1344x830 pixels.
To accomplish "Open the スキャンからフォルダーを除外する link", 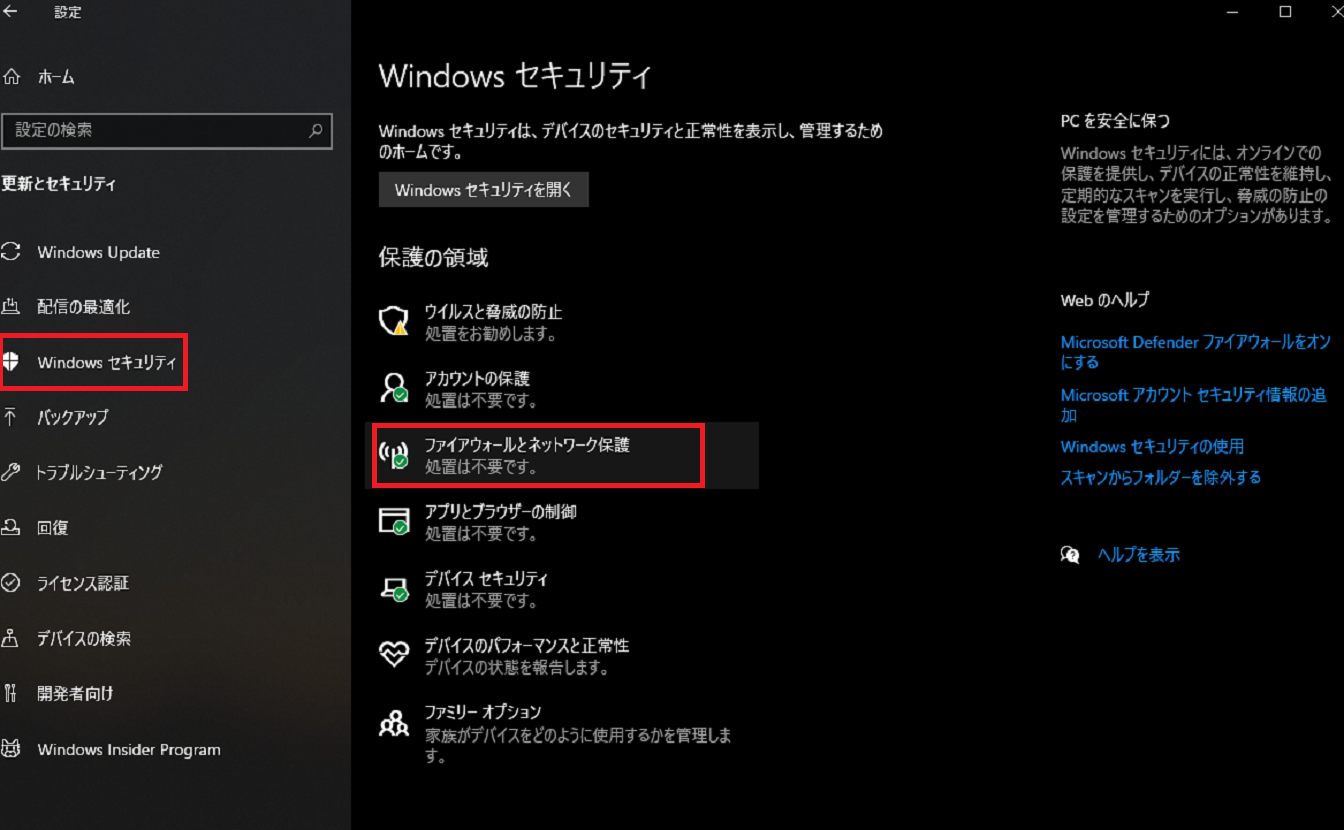I will (x=1160, y=478).
